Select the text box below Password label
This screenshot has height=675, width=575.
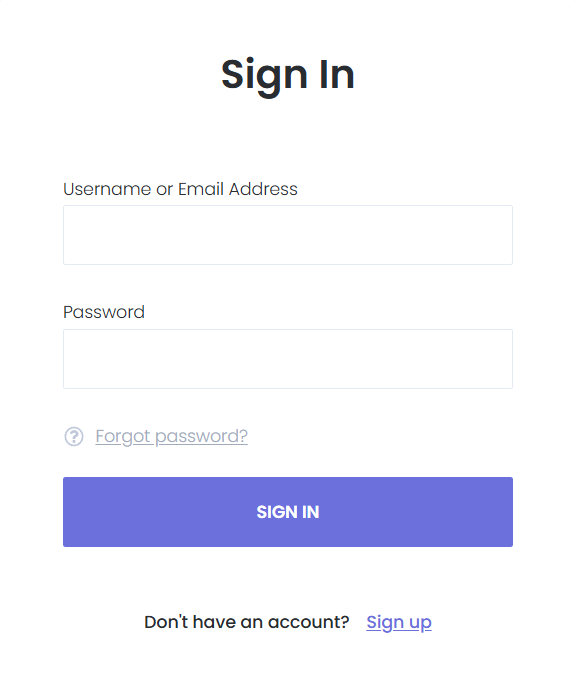pos(288,359)
